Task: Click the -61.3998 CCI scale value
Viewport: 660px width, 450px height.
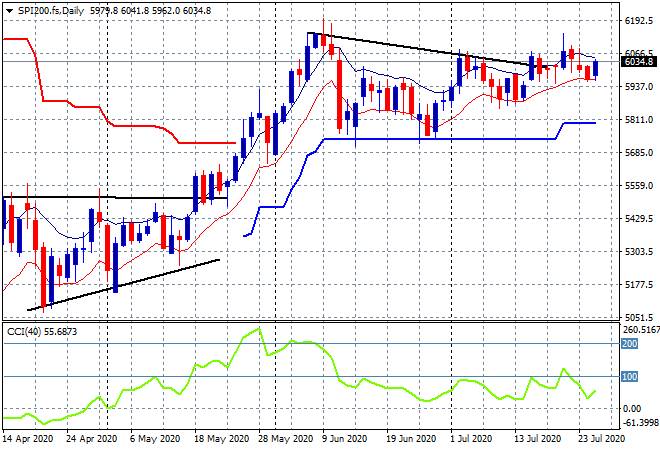Action: [641, 422]
